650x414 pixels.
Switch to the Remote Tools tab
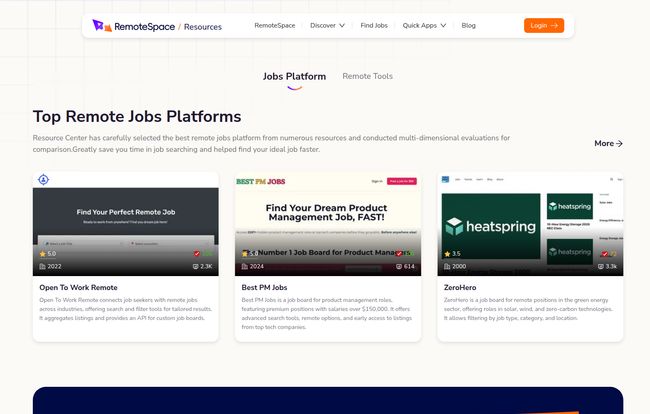[367, 76]
